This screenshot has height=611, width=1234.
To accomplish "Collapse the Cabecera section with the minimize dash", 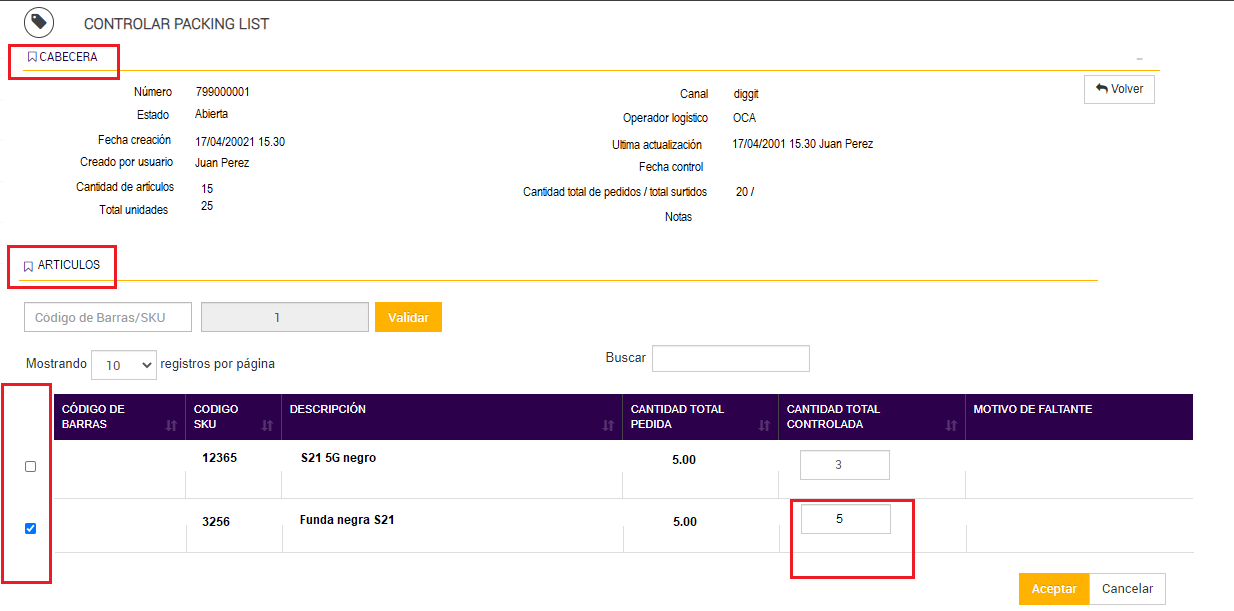I will pyautogui.click(x=1139, y=60).
